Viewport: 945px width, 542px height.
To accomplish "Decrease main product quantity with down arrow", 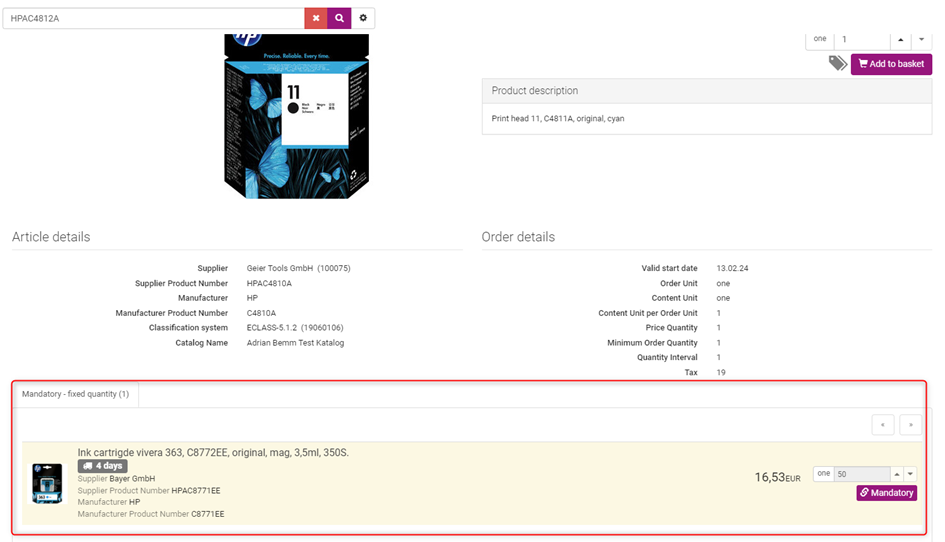I will click(x=921, y=39).
